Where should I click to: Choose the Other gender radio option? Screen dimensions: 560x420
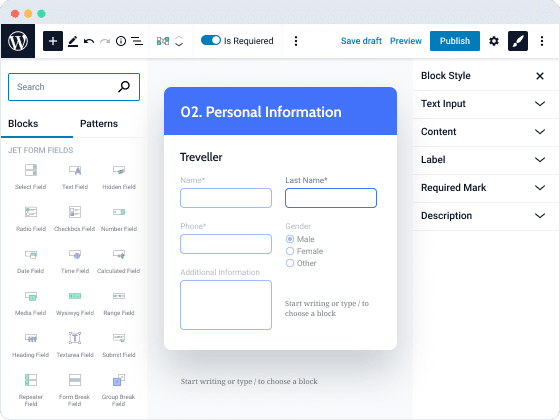(290, 263)
